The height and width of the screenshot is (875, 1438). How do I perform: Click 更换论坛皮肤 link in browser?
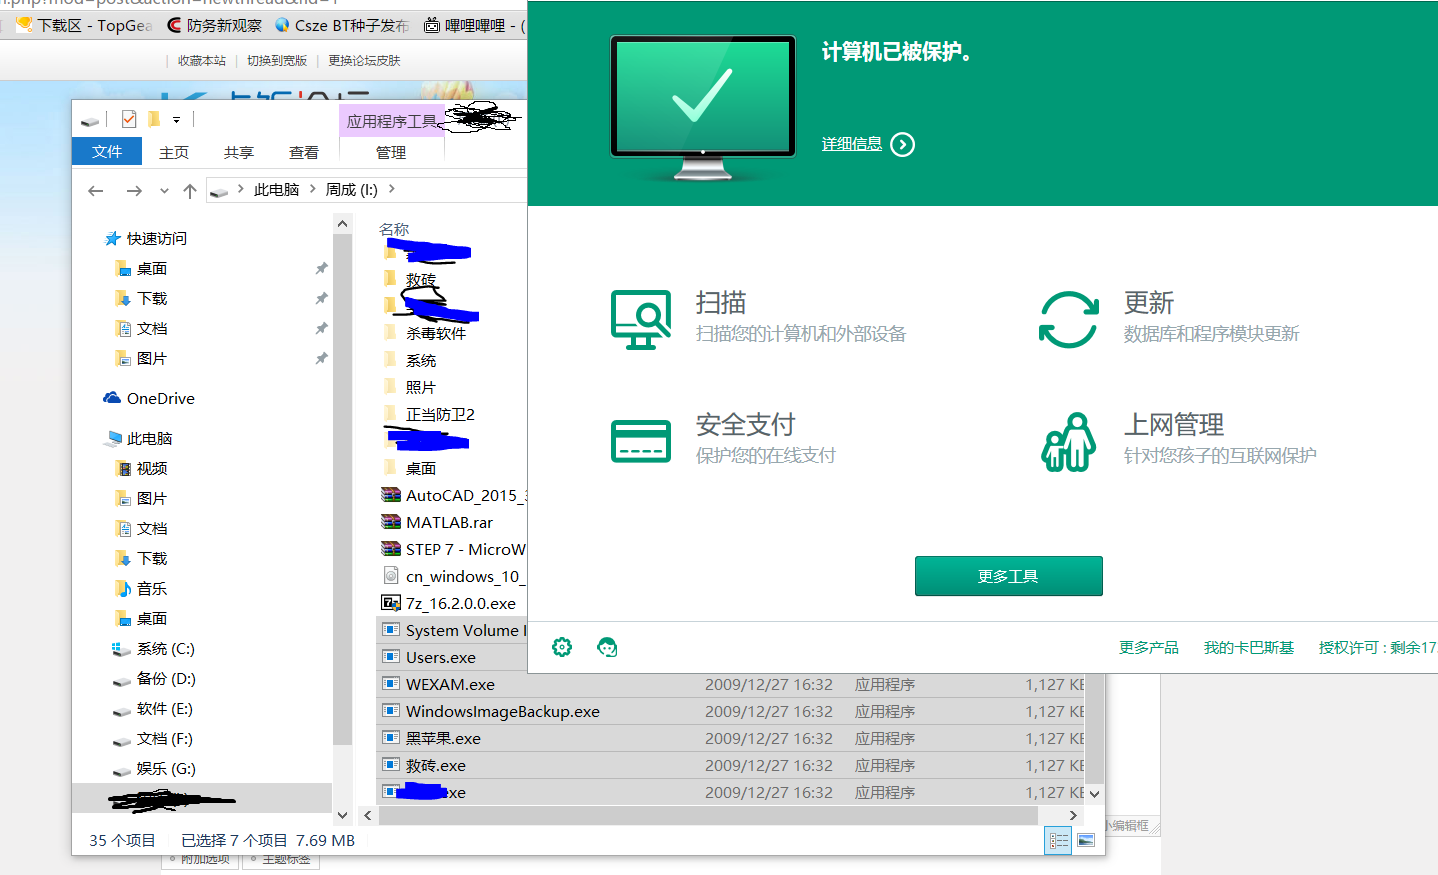click(364, 60)
